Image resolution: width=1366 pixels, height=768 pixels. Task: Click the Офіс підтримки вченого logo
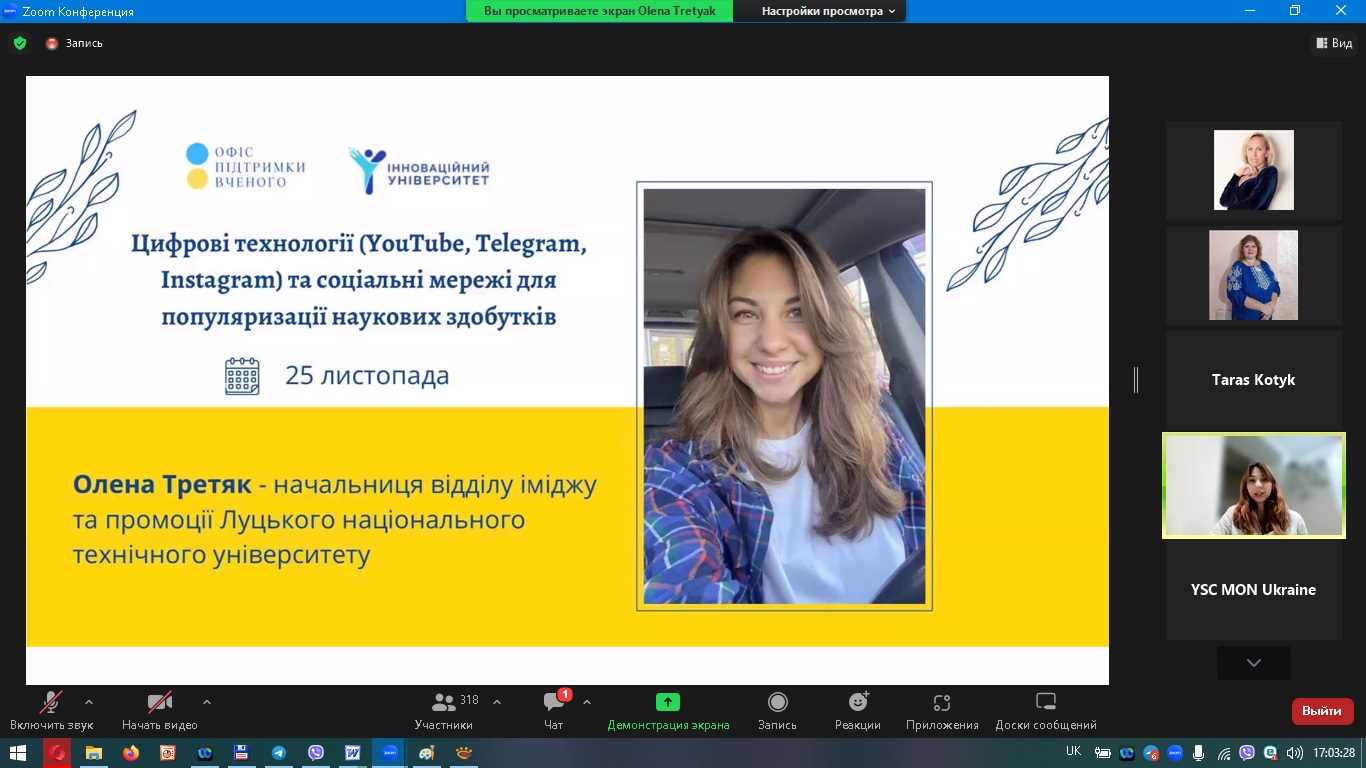[x=245, y=166]
